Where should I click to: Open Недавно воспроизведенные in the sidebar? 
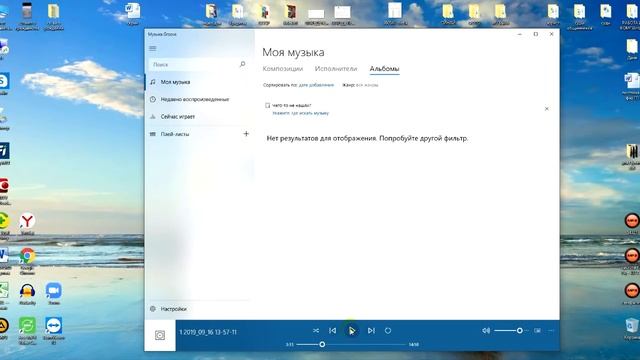click(x=198, y=99)
